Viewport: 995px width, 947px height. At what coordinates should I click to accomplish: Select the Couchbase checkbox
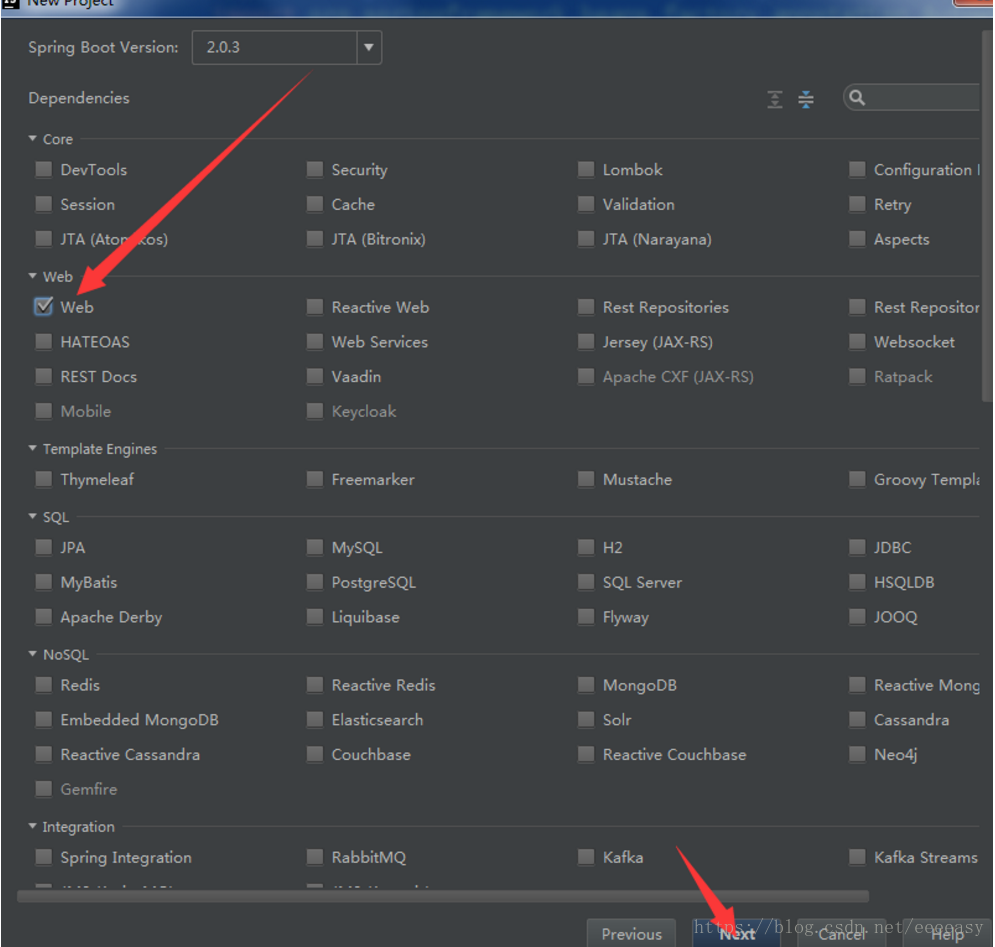[315, 754]
